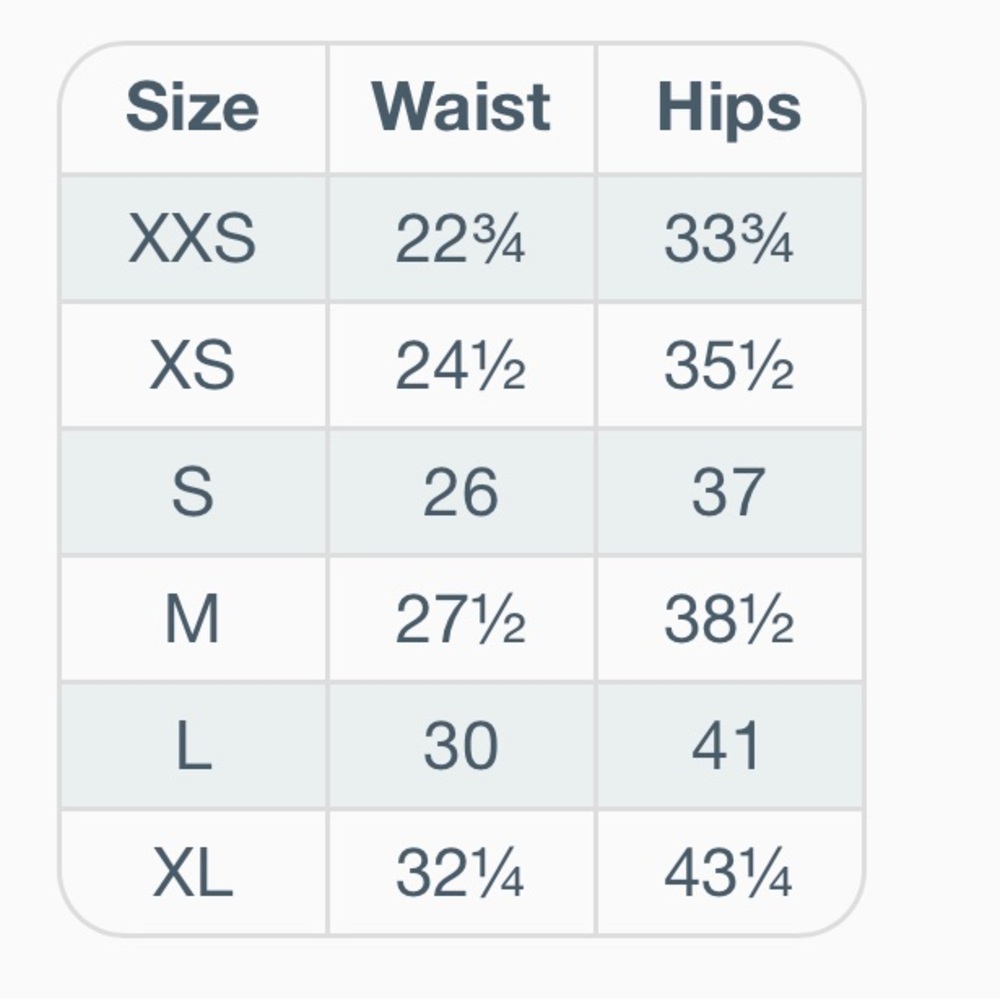Select the M size cell
Viewport: 1000px width, 1000px height.
(x=192, y=619)
